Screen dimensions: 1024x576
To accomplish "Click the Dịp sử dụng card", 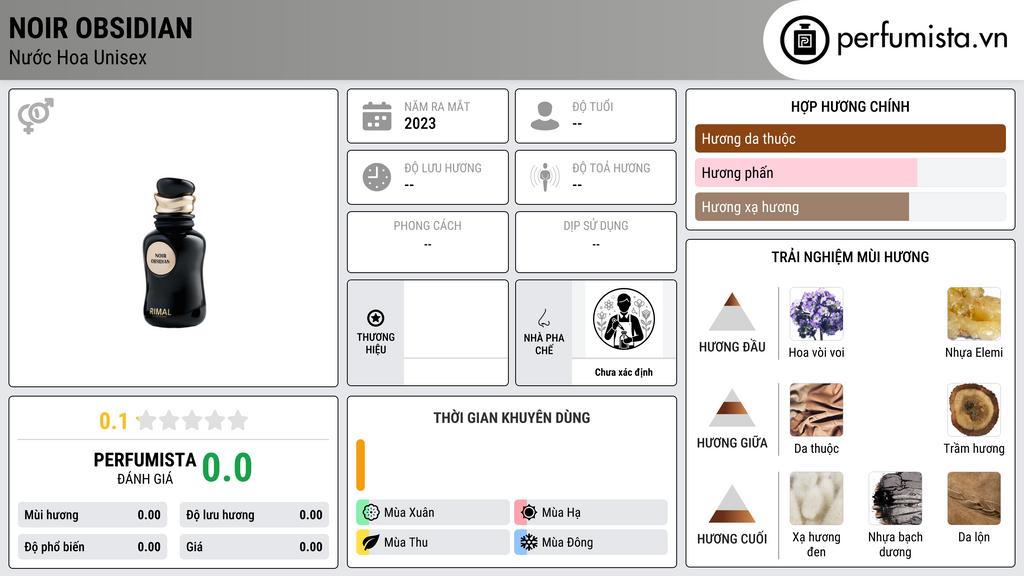I will tap(596, 242).
